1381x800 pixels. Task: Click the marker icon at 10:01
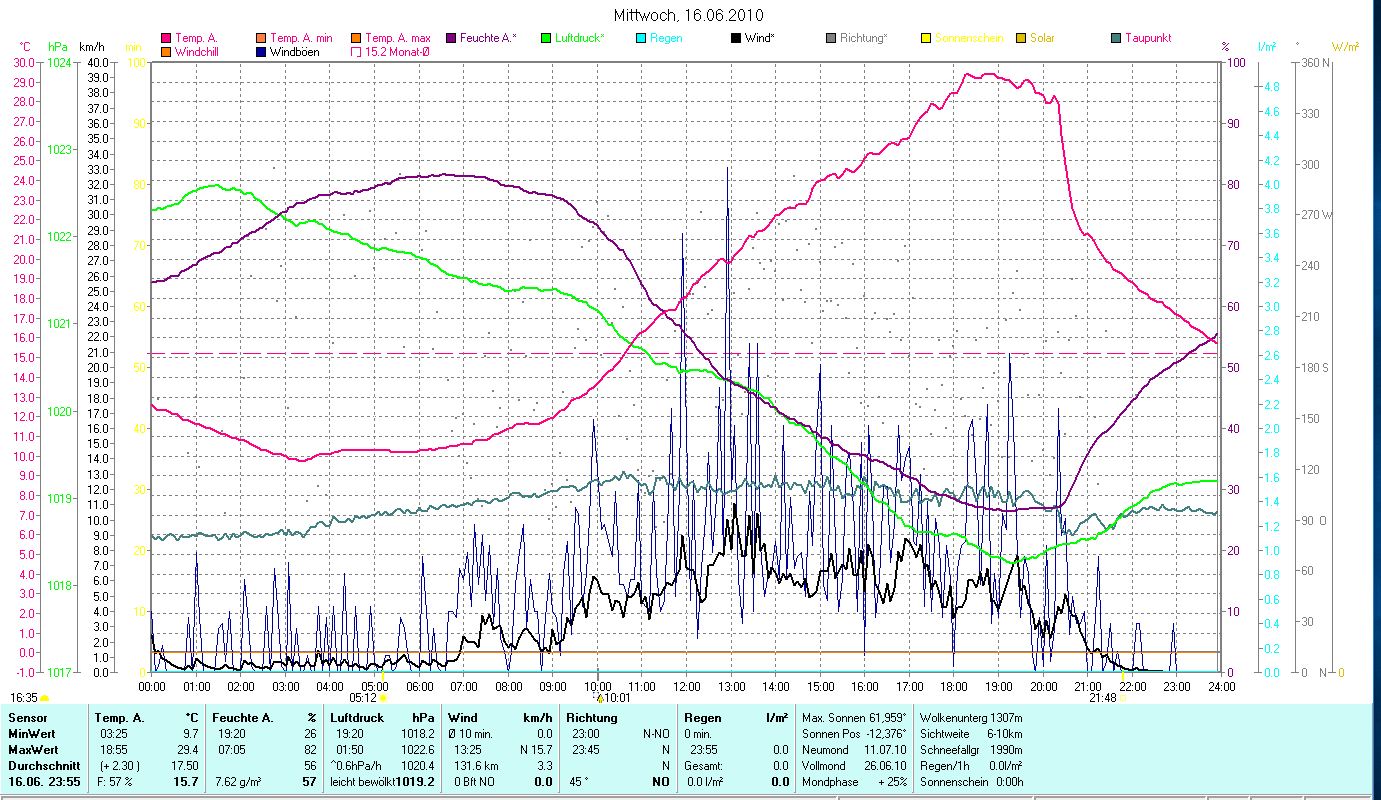point(599,698)
